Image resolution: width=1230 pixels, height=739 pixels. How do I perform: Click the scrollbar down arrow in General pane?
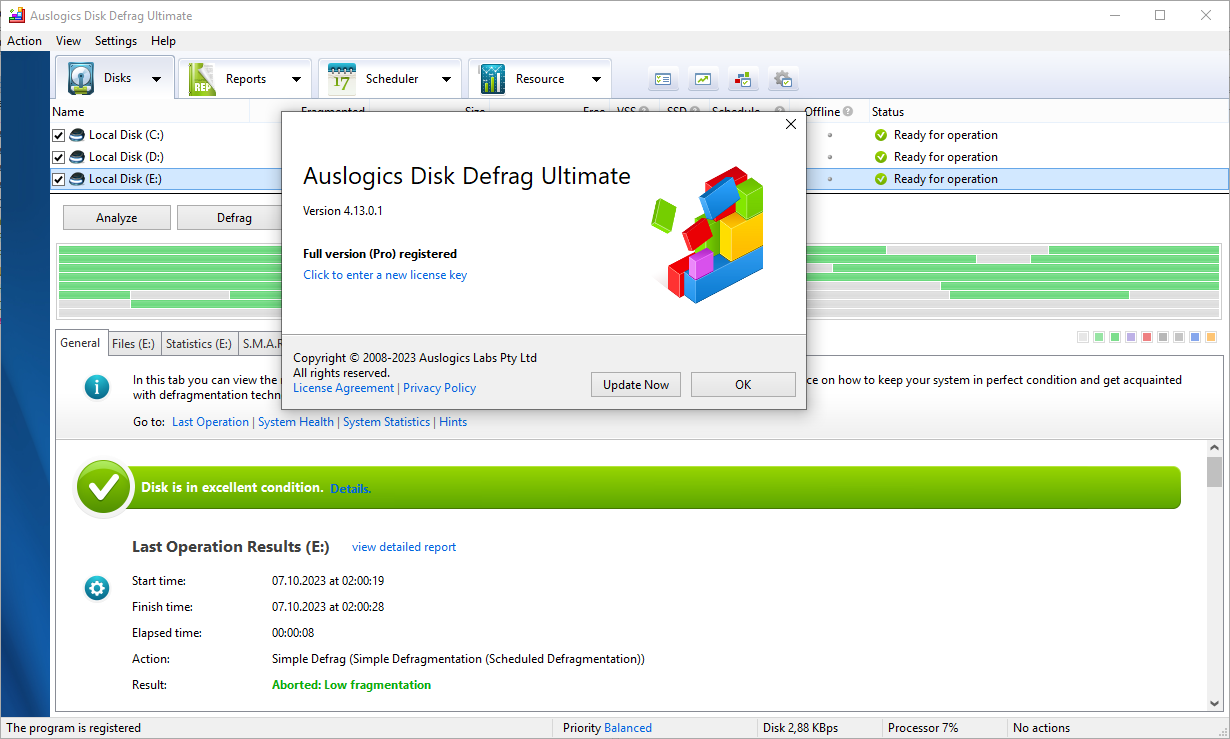tap(1214, 705)
